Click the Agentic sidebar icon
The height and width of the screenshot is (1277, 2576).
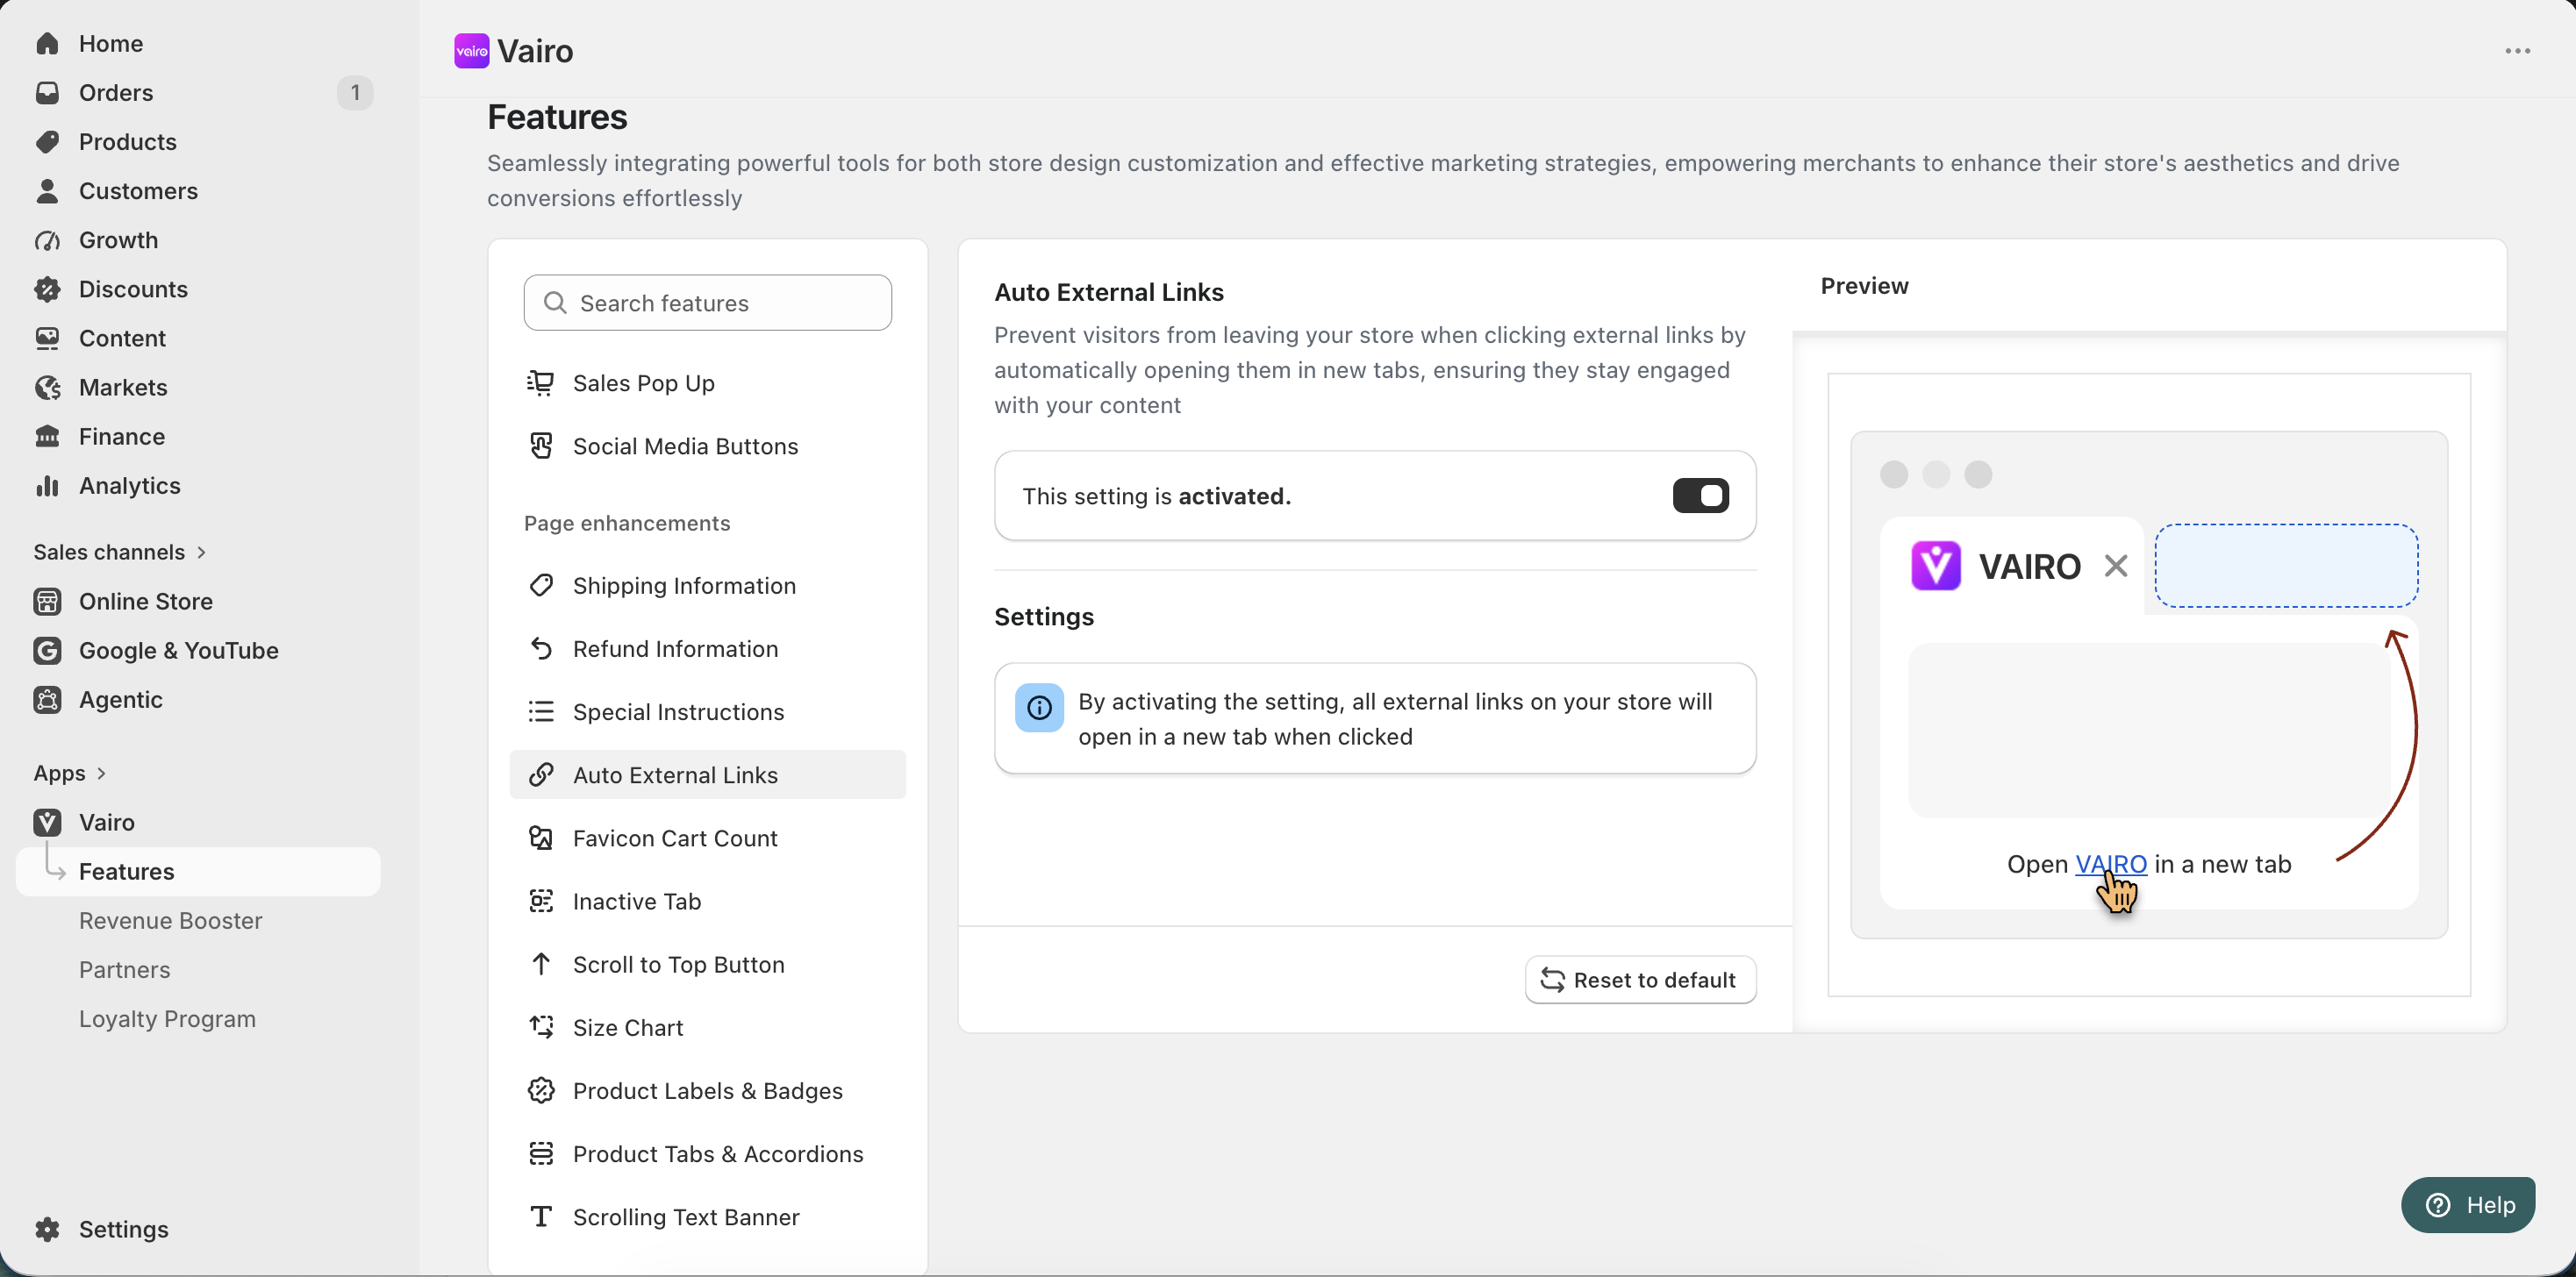47,699
